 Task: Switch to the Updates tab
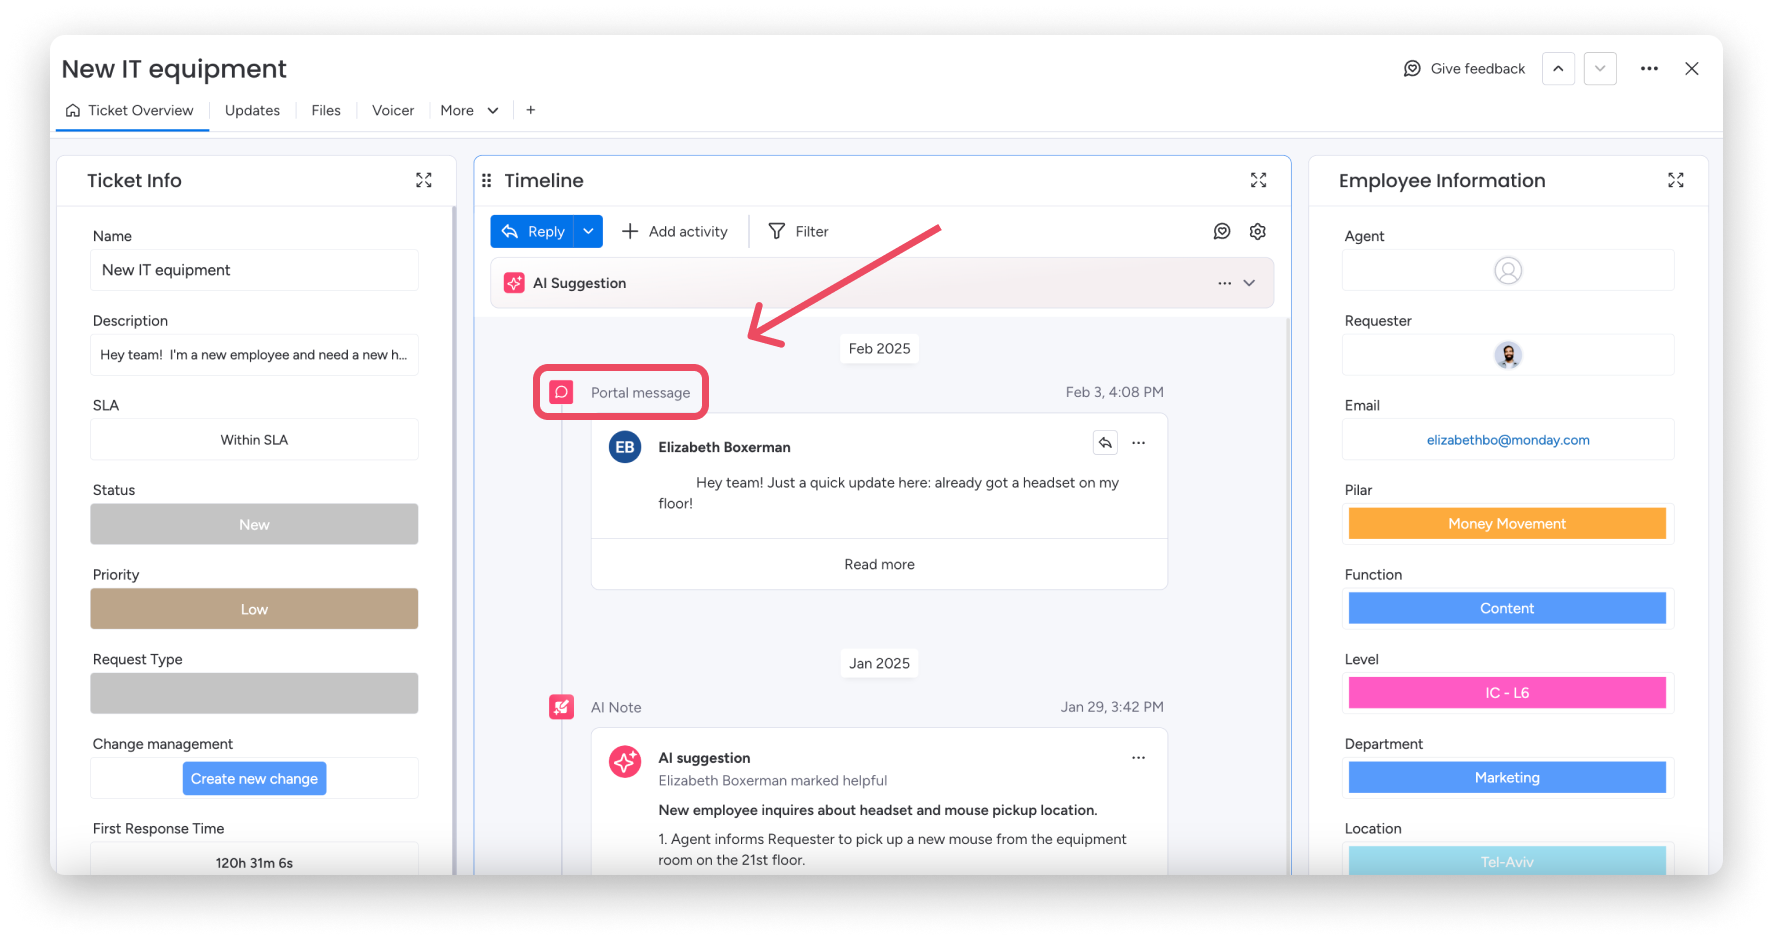coord(252,110)
